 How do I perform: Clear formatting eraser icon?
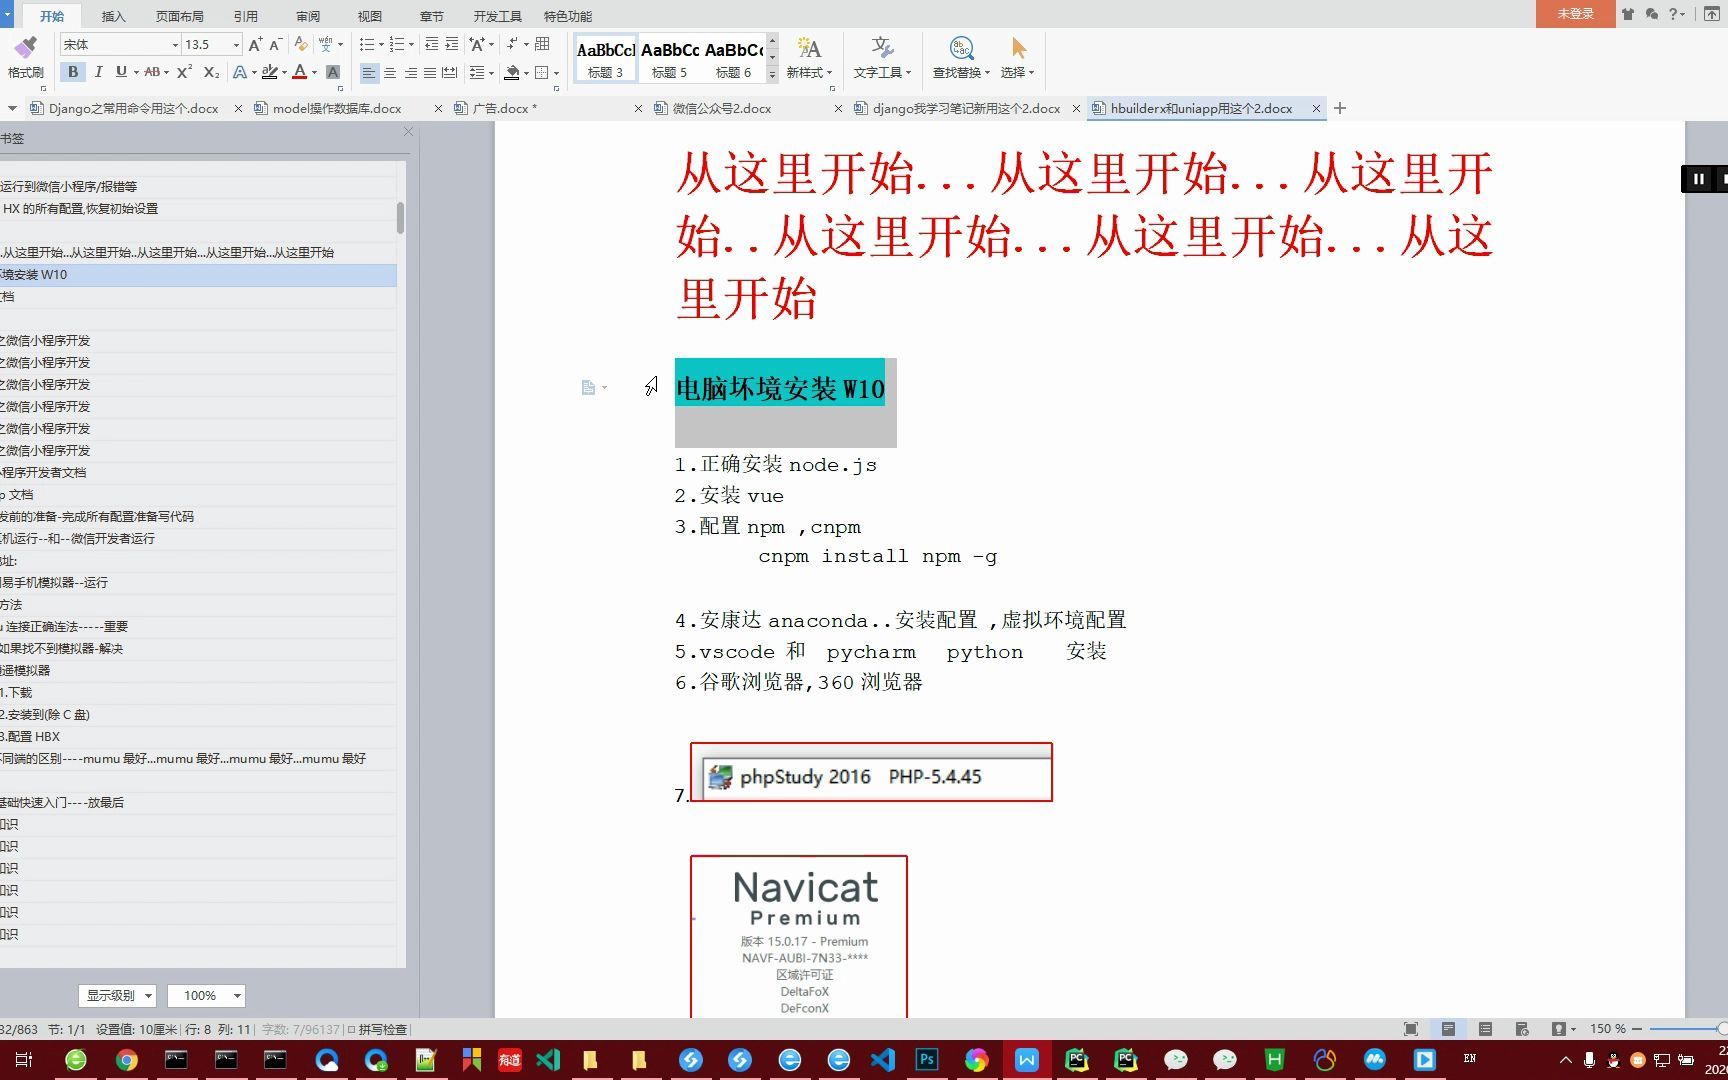coord(301,44)
